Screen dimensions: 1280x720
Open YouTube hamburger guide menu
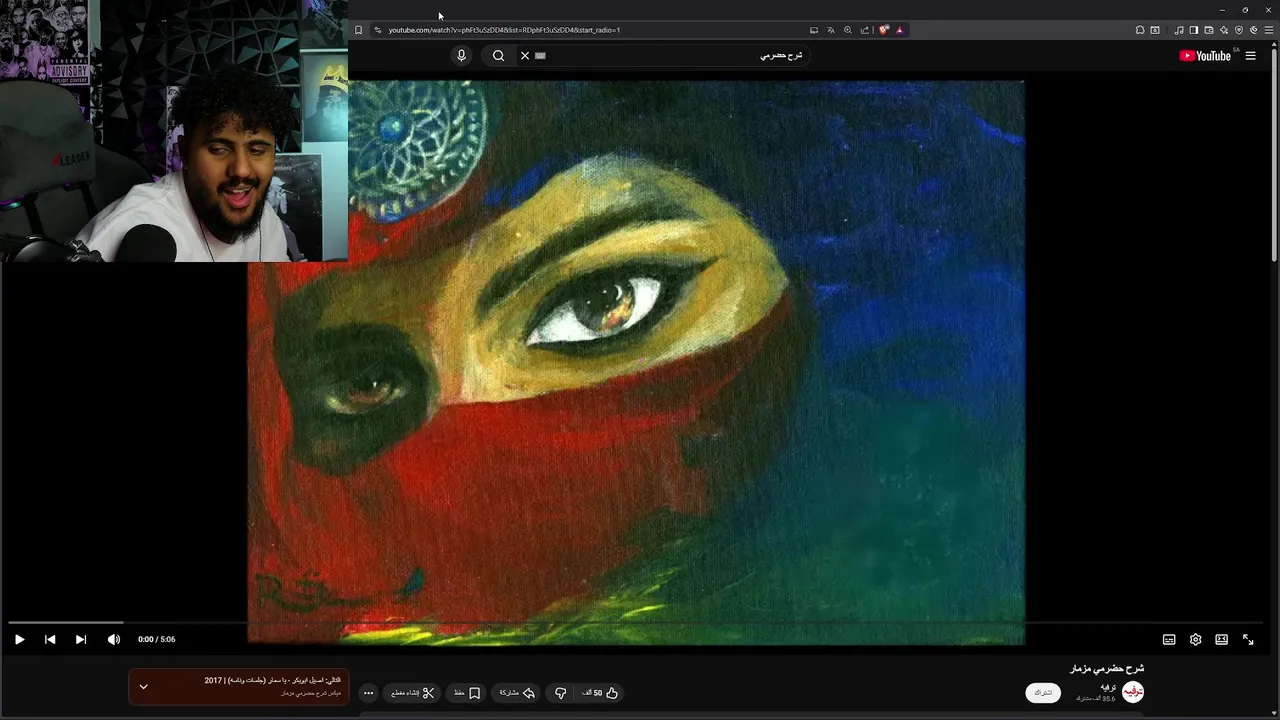coord(1250,55)
